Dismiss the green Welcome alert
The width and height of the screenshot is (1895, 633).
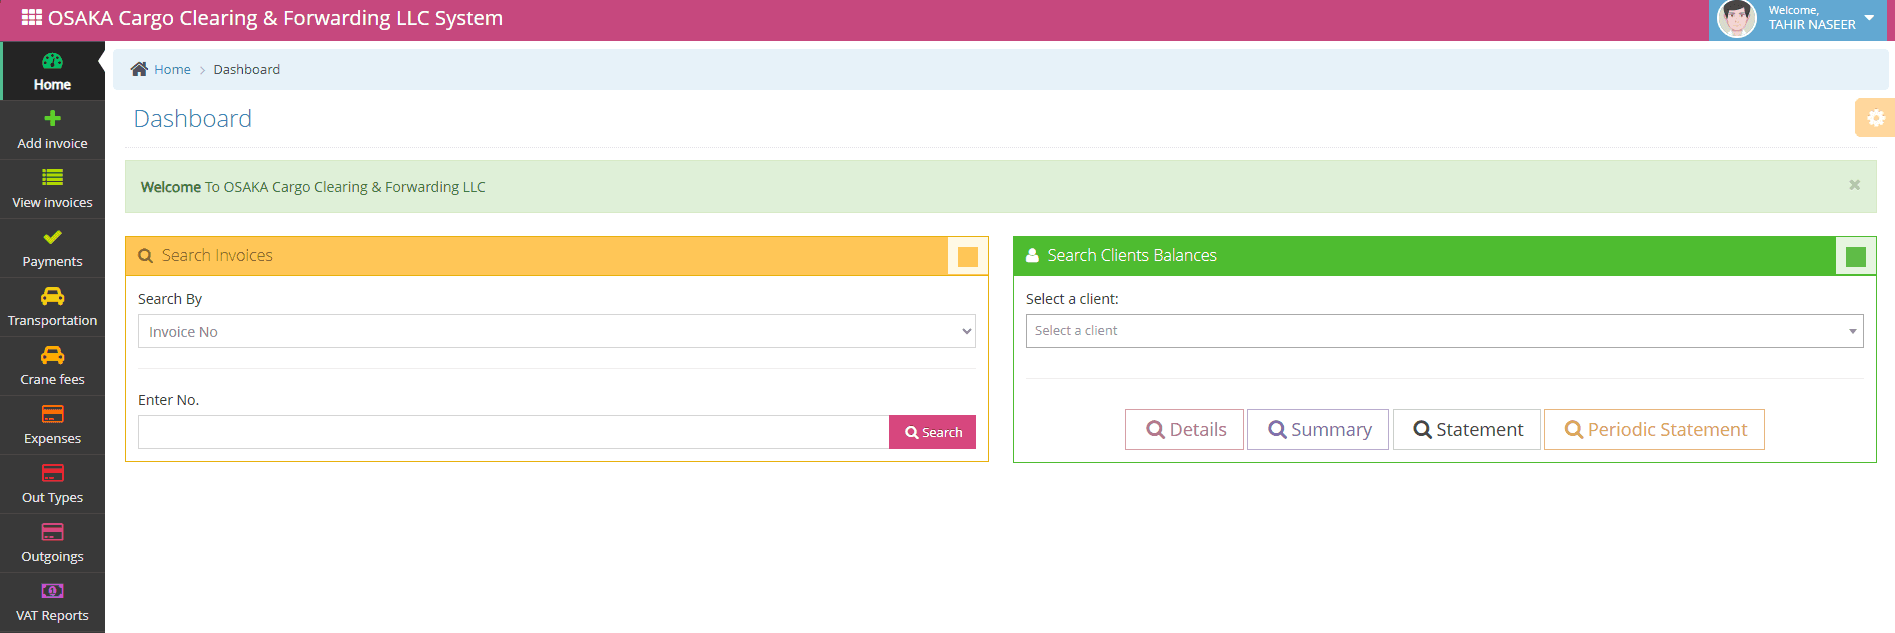point(1854,185)
